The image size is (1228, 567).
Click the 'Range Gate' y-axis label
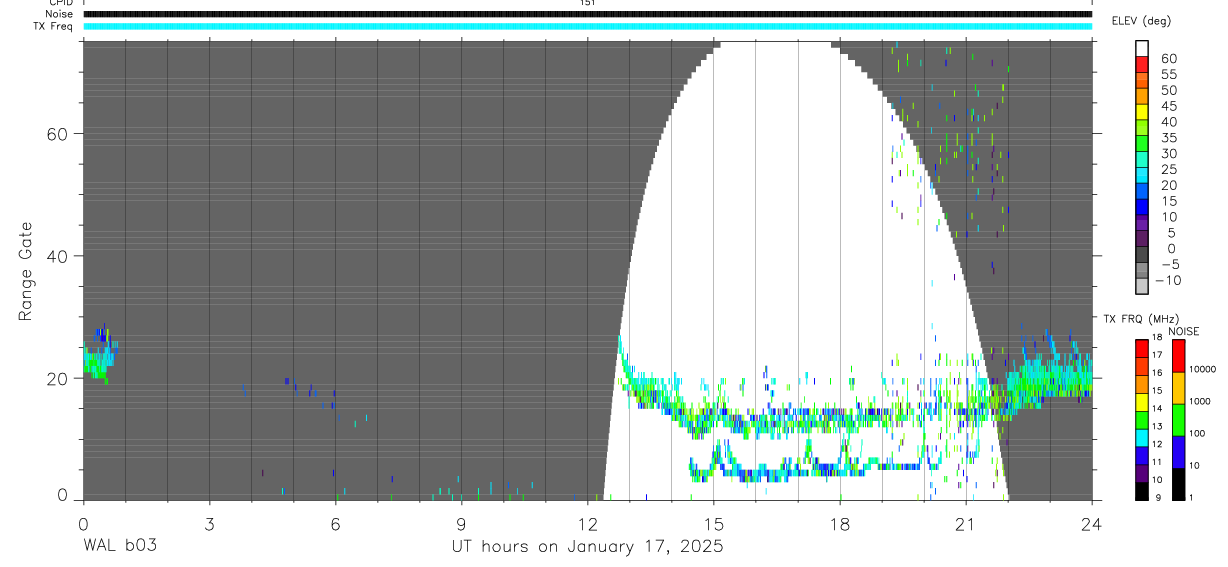[x=27, y=273]
